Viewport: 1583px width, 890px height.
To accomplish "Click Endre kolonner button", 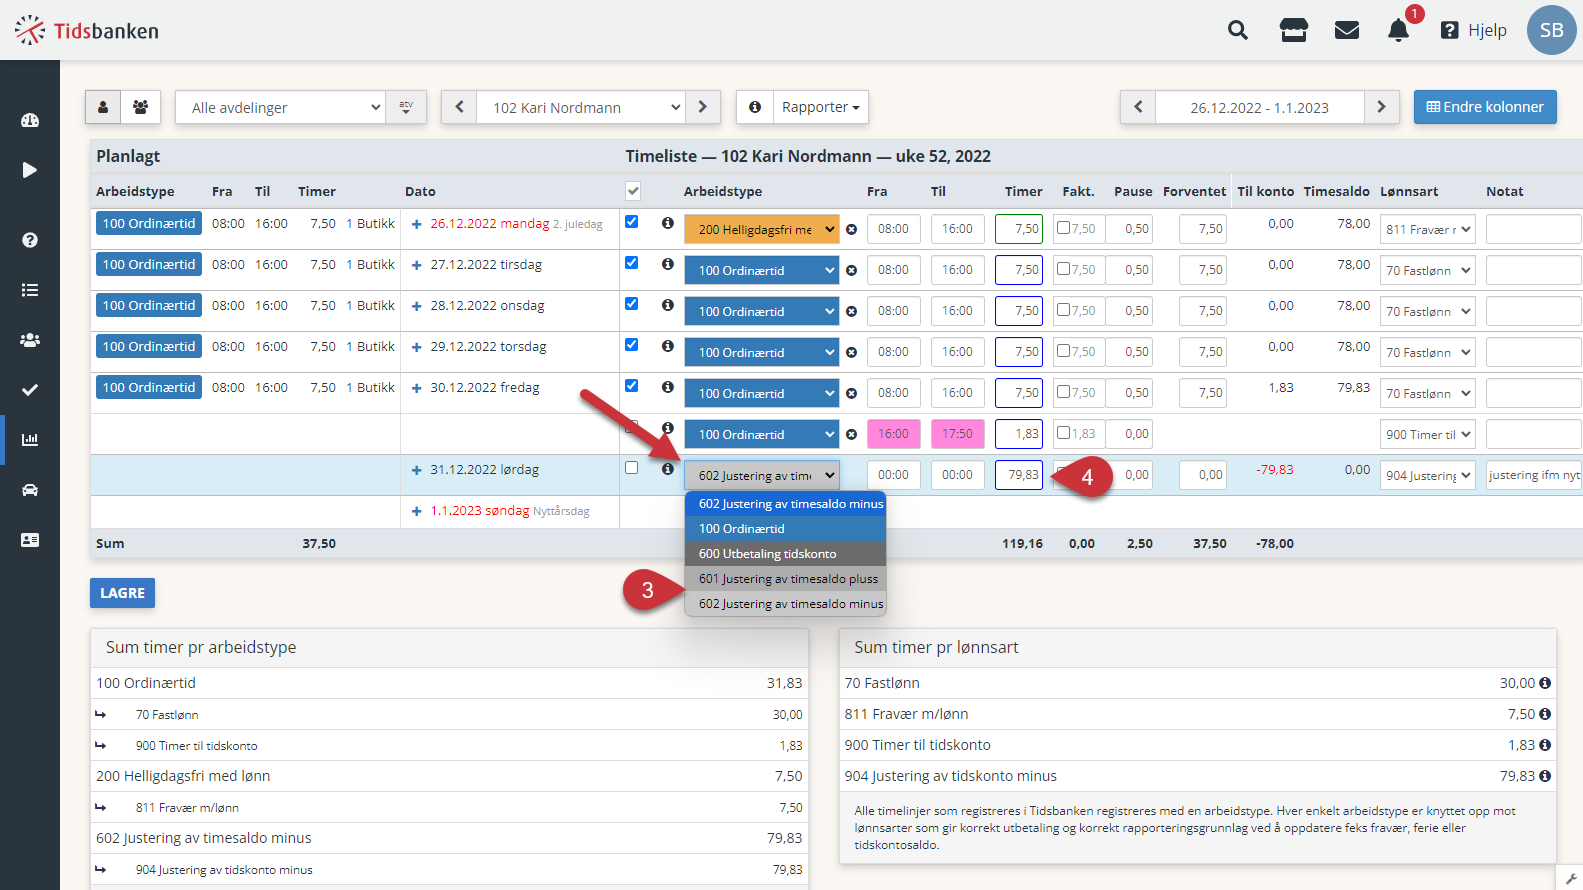I will (1485, 107).
